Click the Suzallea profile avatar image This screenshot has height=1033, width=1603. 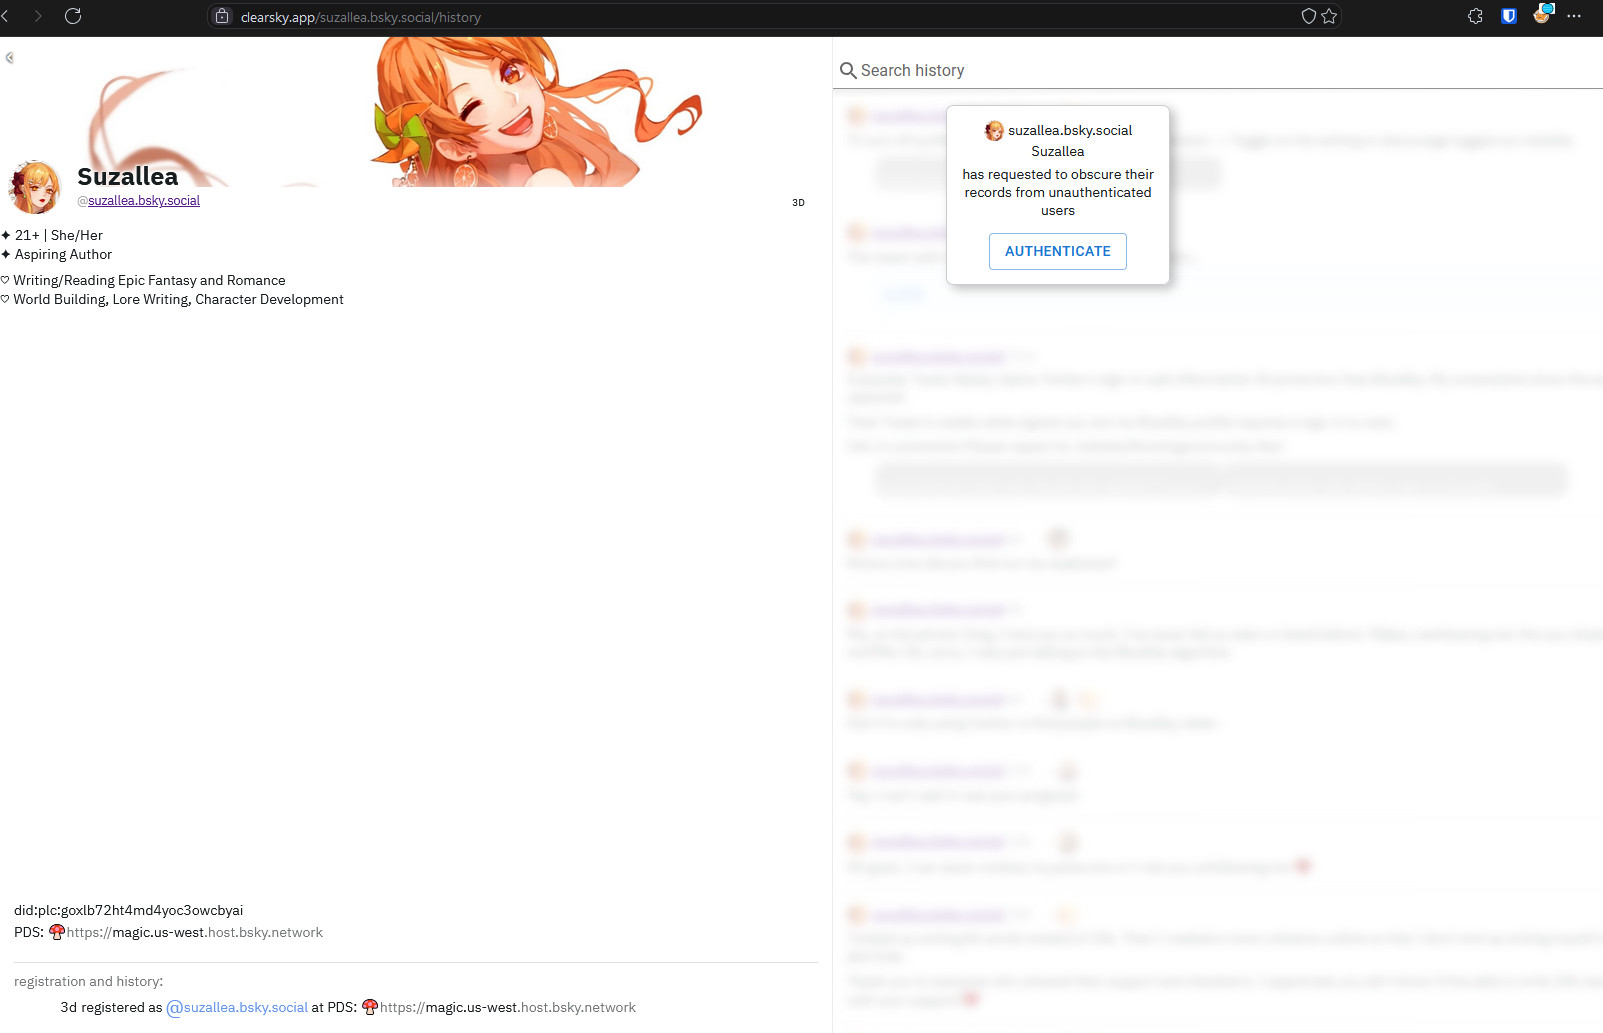(34, 187)
